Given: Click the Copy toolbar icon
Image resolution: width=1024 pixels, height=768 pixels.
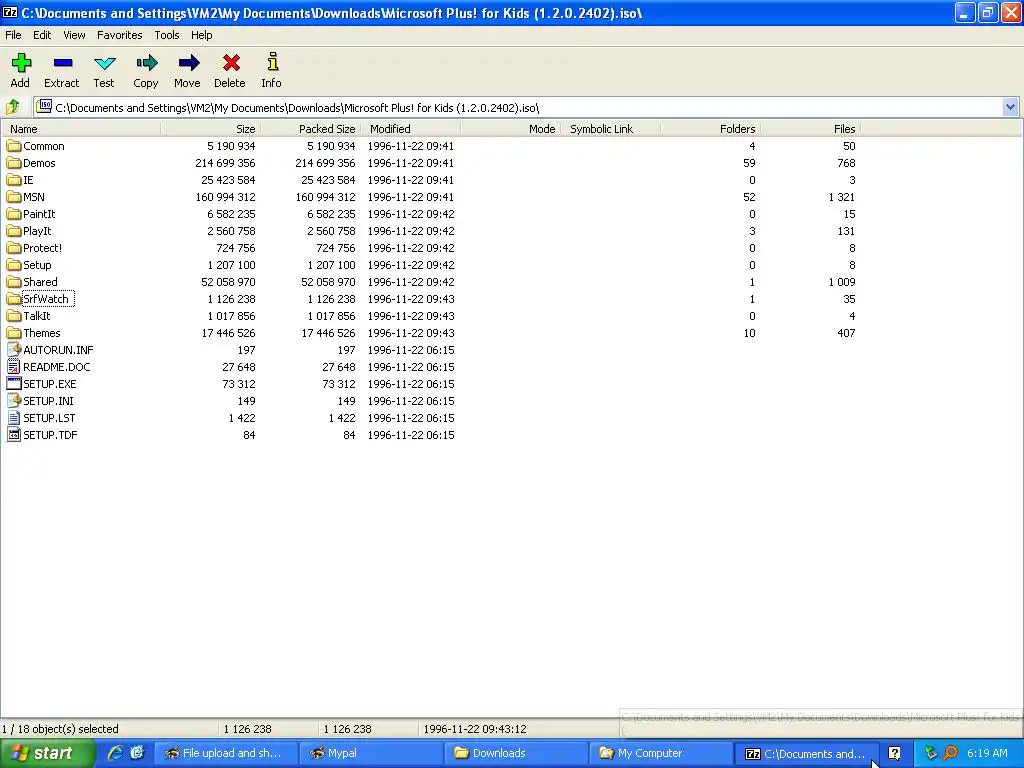Looking at the screenshot, I should [146, 63].
